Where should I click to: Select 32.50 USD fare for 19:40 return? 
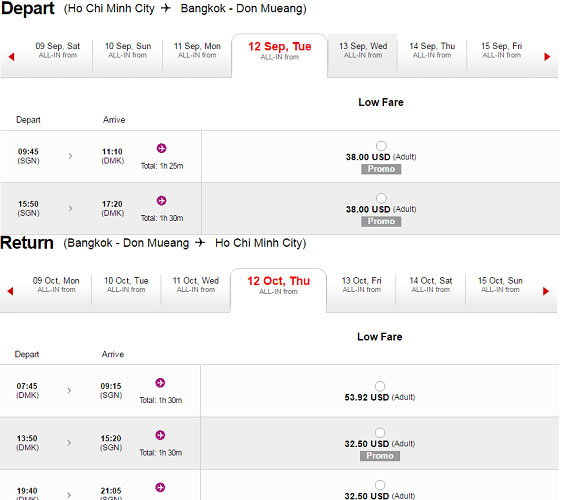pyautogui.click(x=380, y=485)
